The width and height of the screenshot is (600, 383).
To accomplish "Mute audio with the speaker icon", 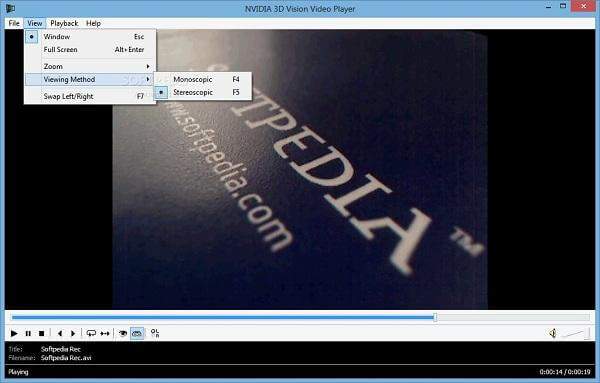I will 553,333.
